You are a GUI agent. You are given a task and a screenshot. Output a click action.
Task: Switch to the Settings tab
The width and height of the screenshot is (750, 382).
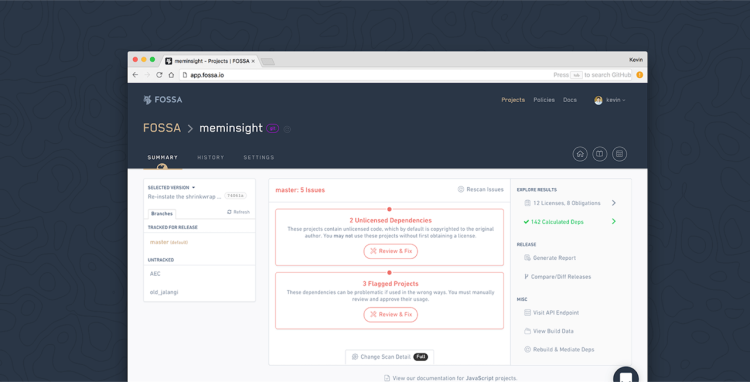pyautogui.click(x=259, y=157)
